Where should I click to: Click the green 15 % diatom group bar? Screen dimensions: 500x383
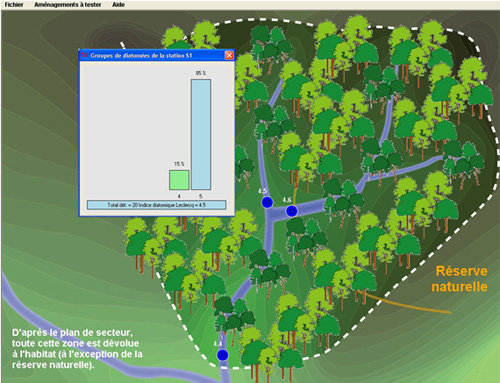pyautogui.click(x=179, y=180)
